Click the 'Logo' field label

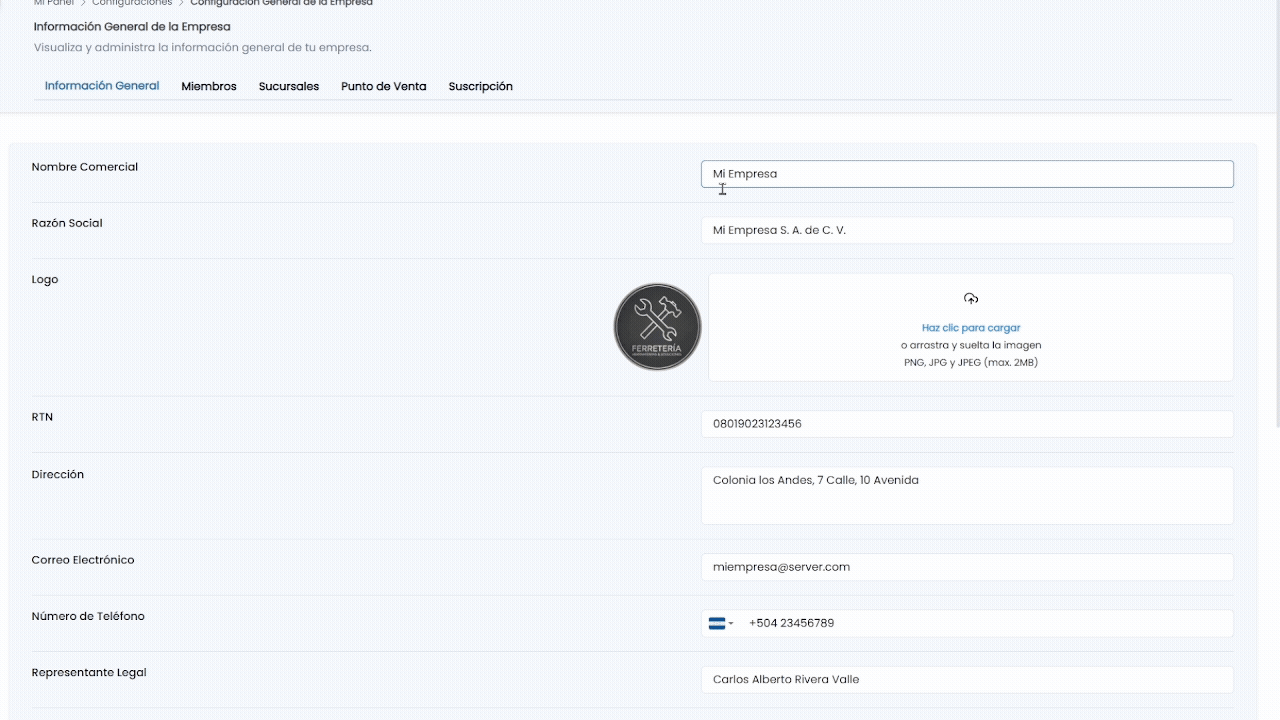tap(45, 279)
